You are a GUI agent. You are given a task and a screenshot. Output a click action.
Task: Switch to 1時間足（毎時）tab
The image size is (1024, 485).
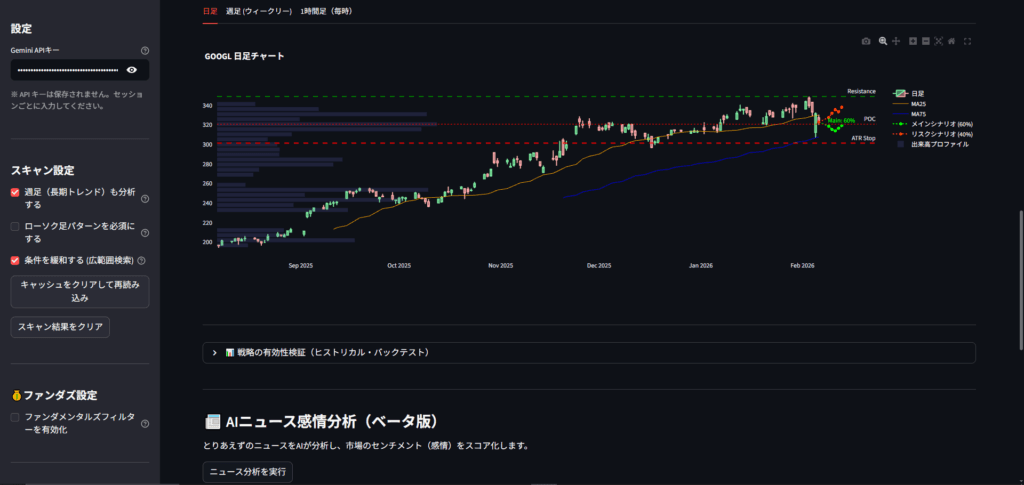[x=326, y=11]
